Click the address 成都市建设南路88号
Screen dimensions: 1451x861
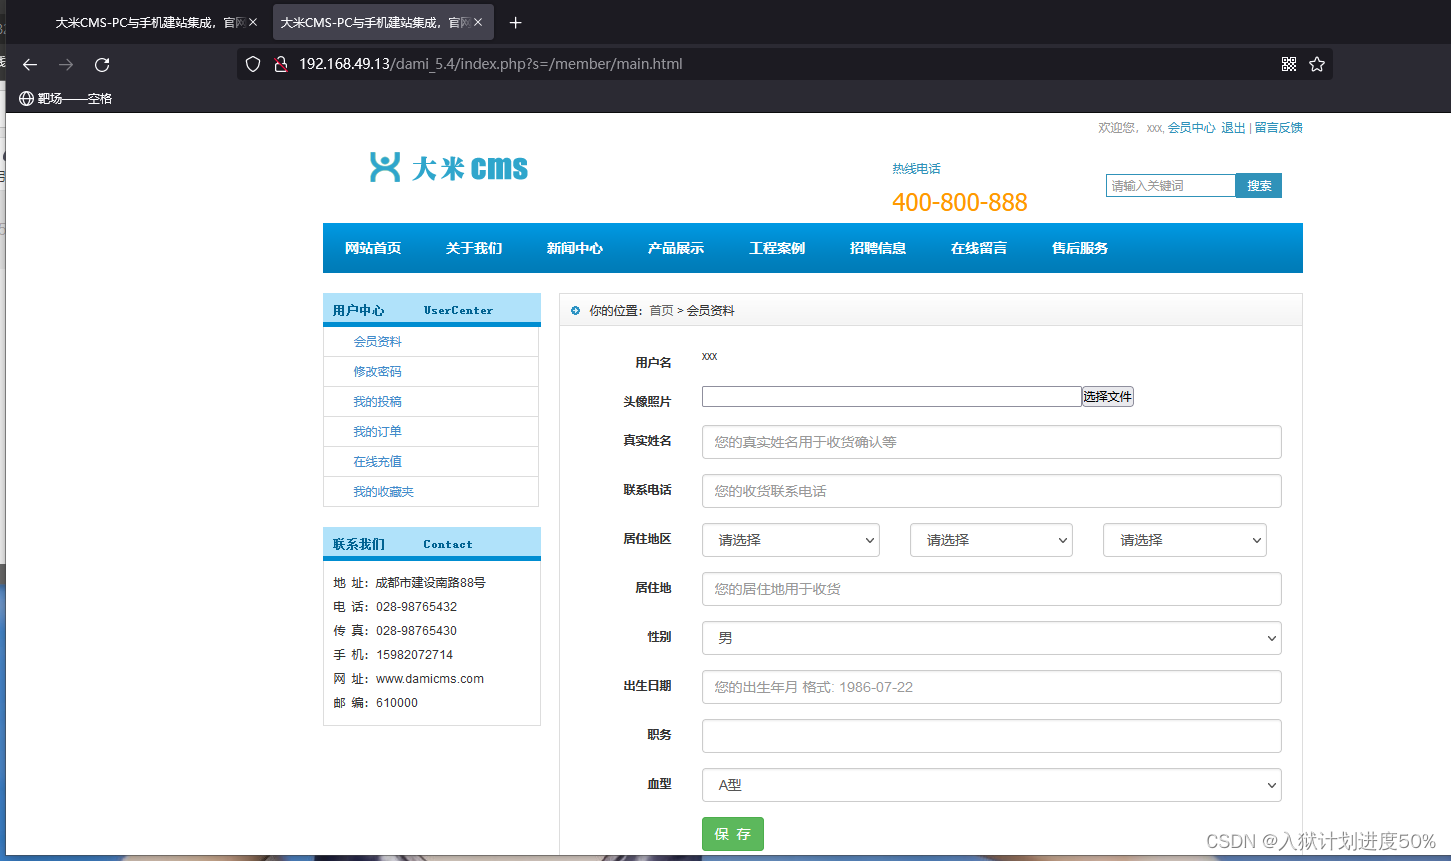(x=431, y=583)
